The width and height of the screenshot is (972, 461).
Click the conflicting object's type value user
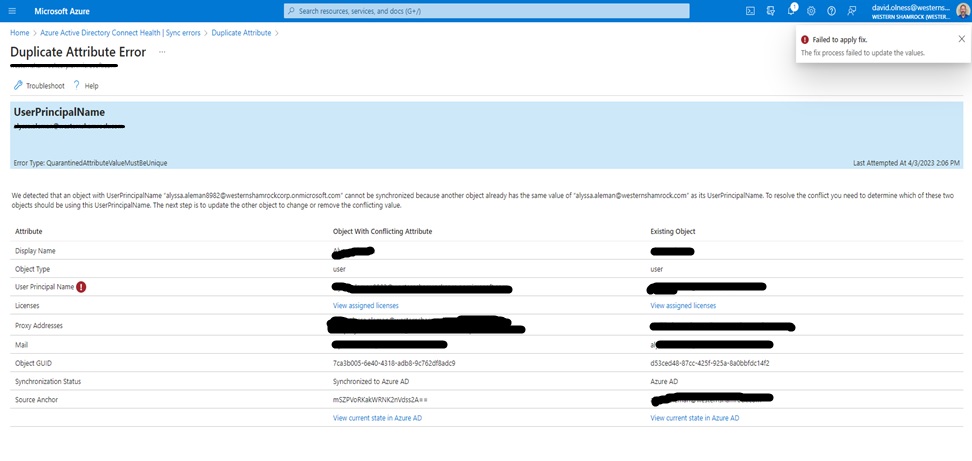[339, 270]
